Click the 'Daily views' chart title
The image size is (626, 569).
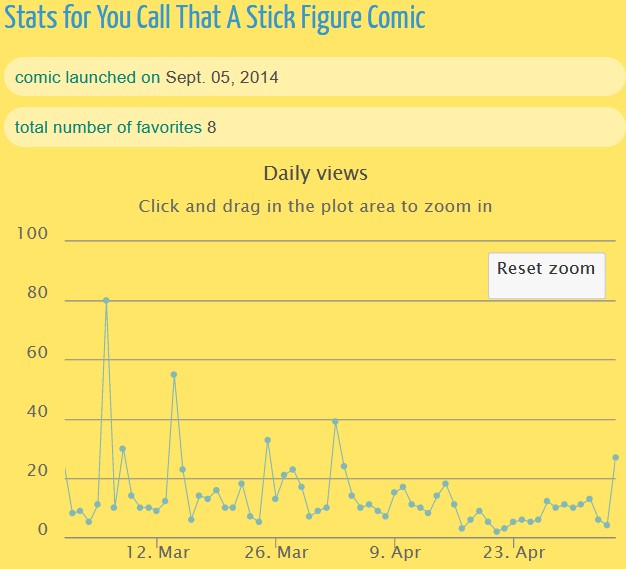pyautogui.click(x=315, y=173)
